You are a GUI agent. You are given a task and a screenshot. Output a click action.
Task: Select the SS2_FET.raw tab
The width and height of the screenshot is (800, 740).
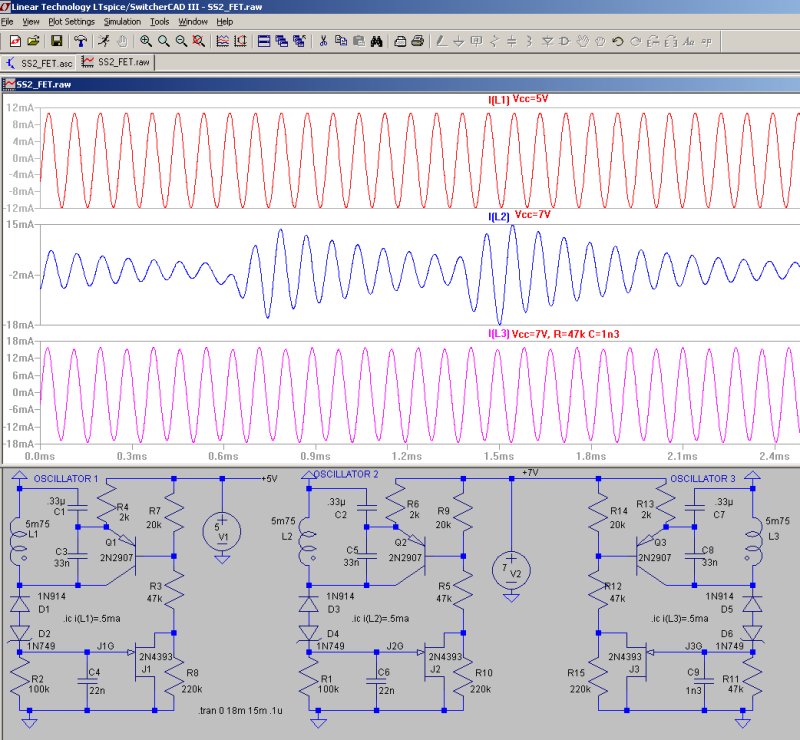click(x=116, y=62)
